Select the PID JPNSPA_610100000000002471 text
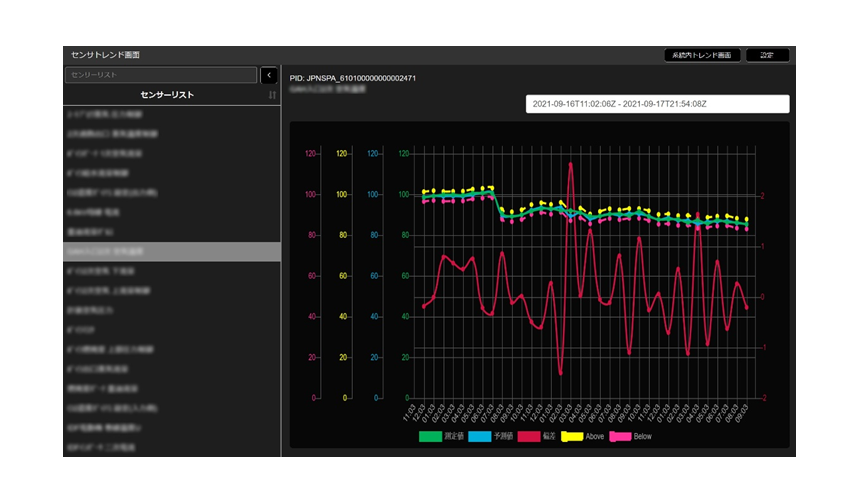 pyautogui.click(x=353, y=78)
